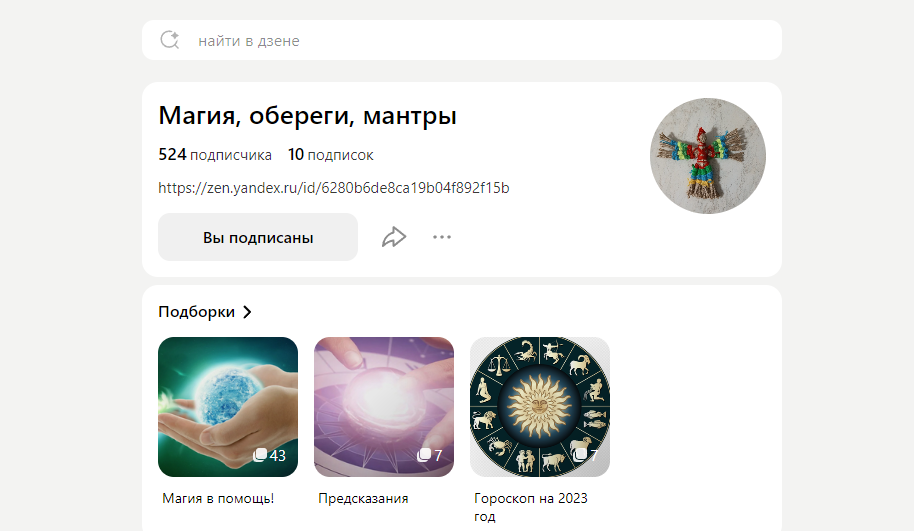Open the Предсказания collection thumbnail
This screenshot has height=531, width=914.
(x=384, y=407)
